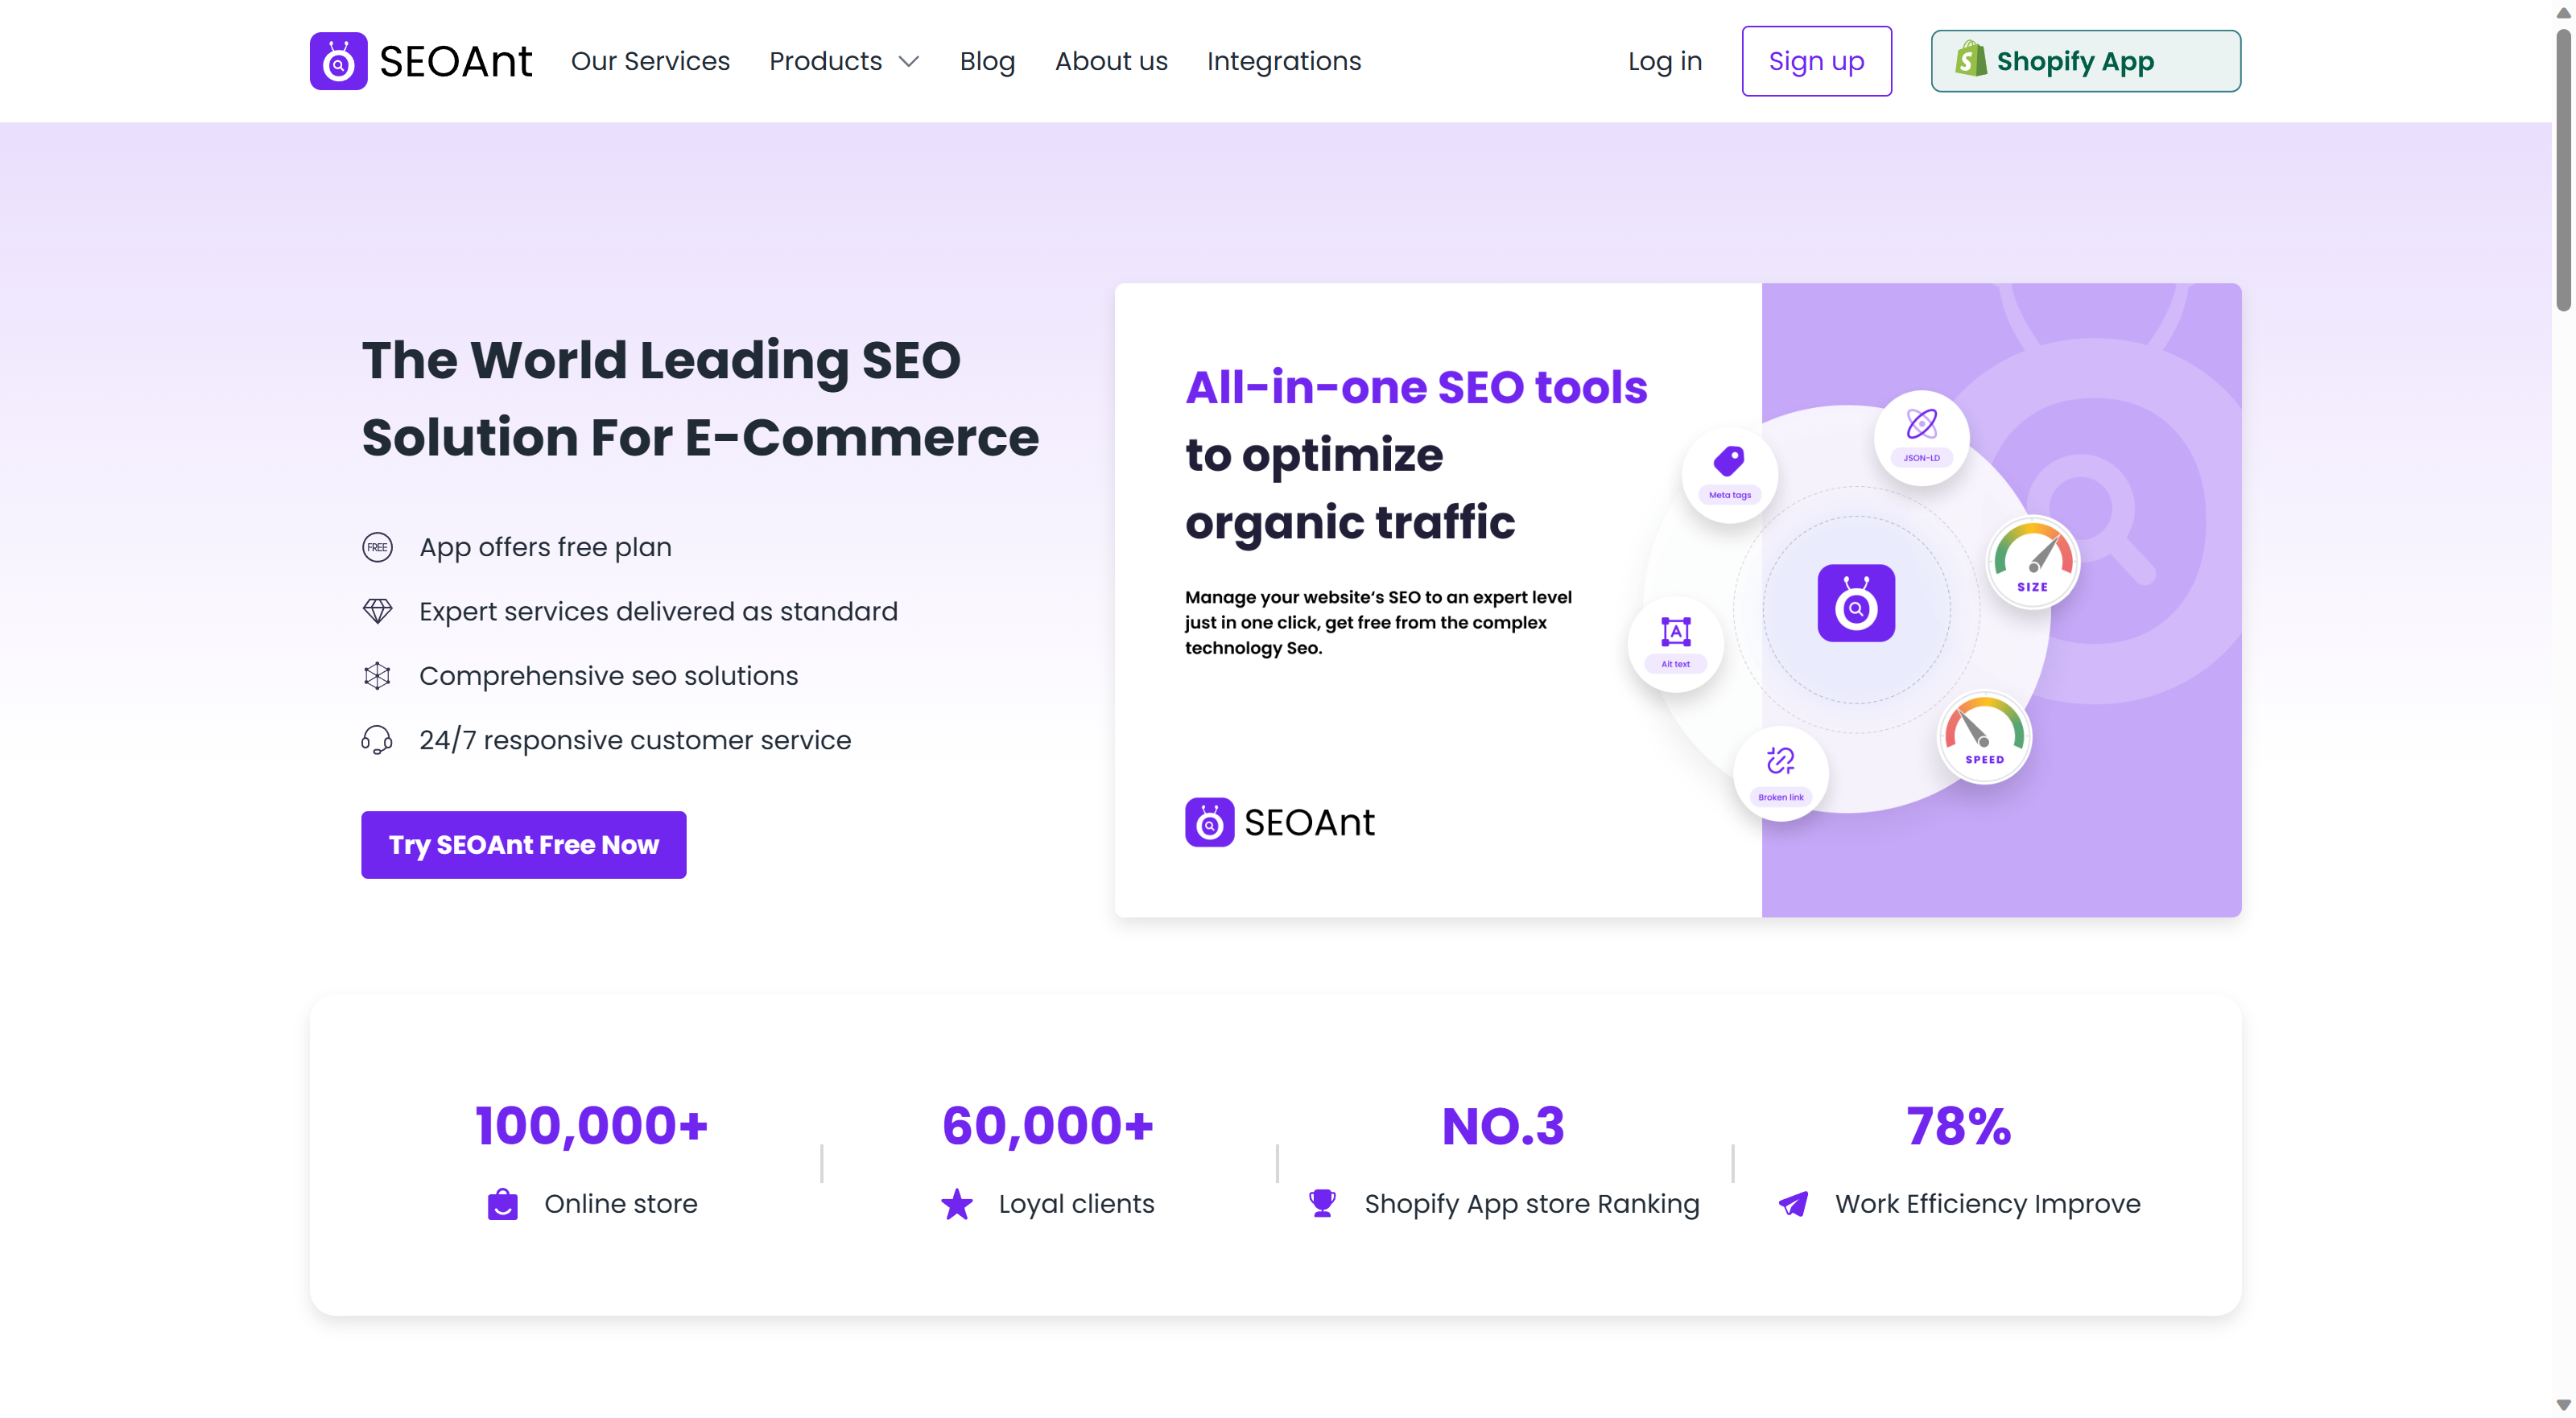Image resolution: width=2576 pixels, height=1418 pixels.
Task: Expand the Products dropdown chevron
Action: 908,62
